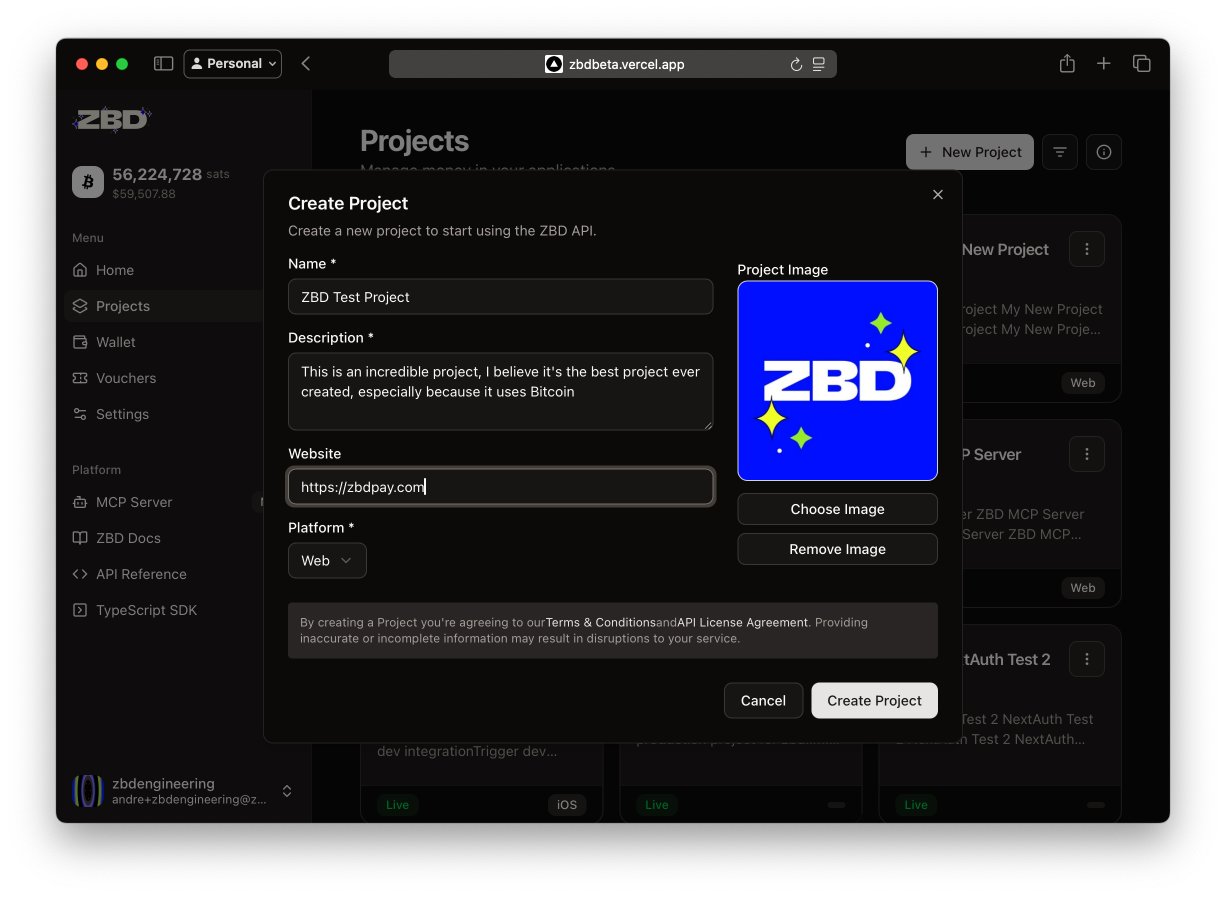The height and width of the screenshot is (897, 1226).
Task: Click the Bitcoin icon next to sats balance
Action: click(87, 182)
